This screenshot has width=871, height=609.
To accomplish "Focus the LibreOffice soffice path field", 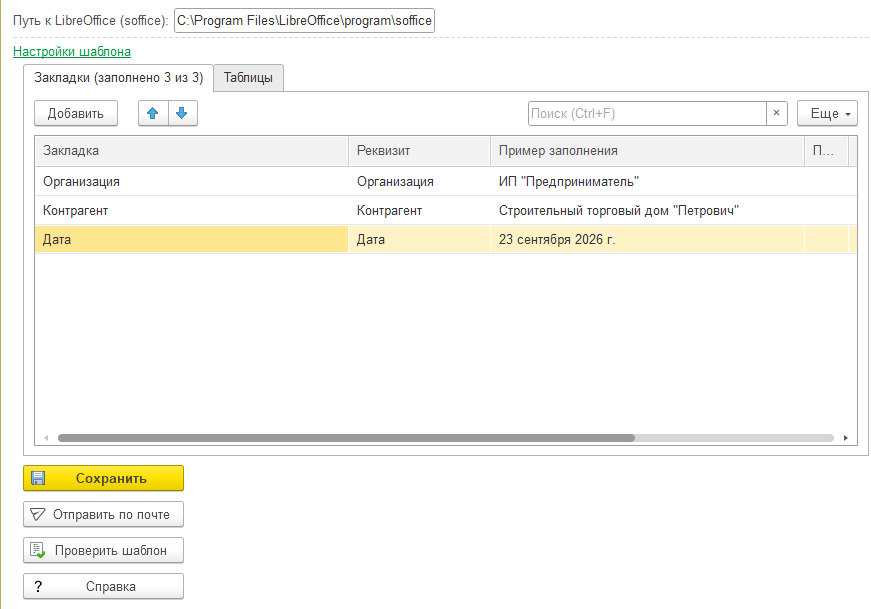I will coord(304,21).
